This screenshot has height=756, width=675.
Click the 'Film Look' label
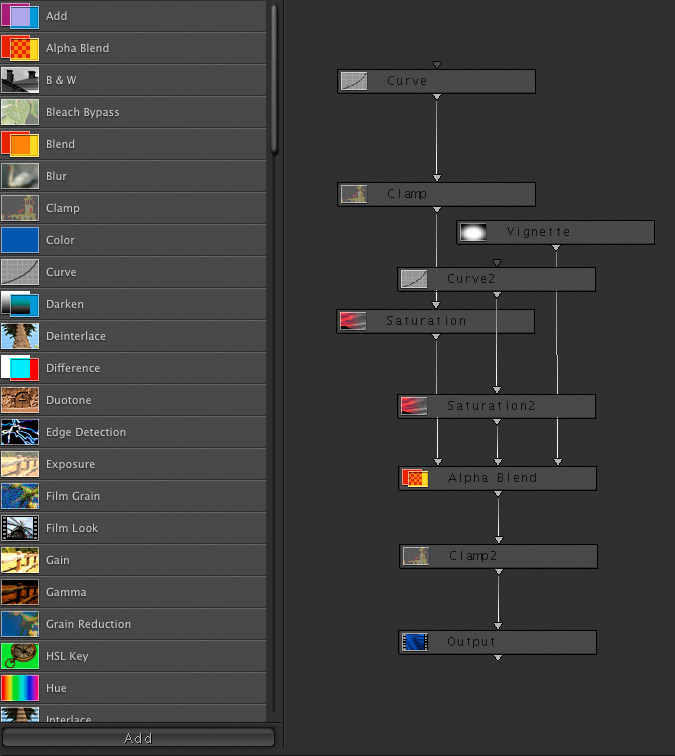coord(72,528)
